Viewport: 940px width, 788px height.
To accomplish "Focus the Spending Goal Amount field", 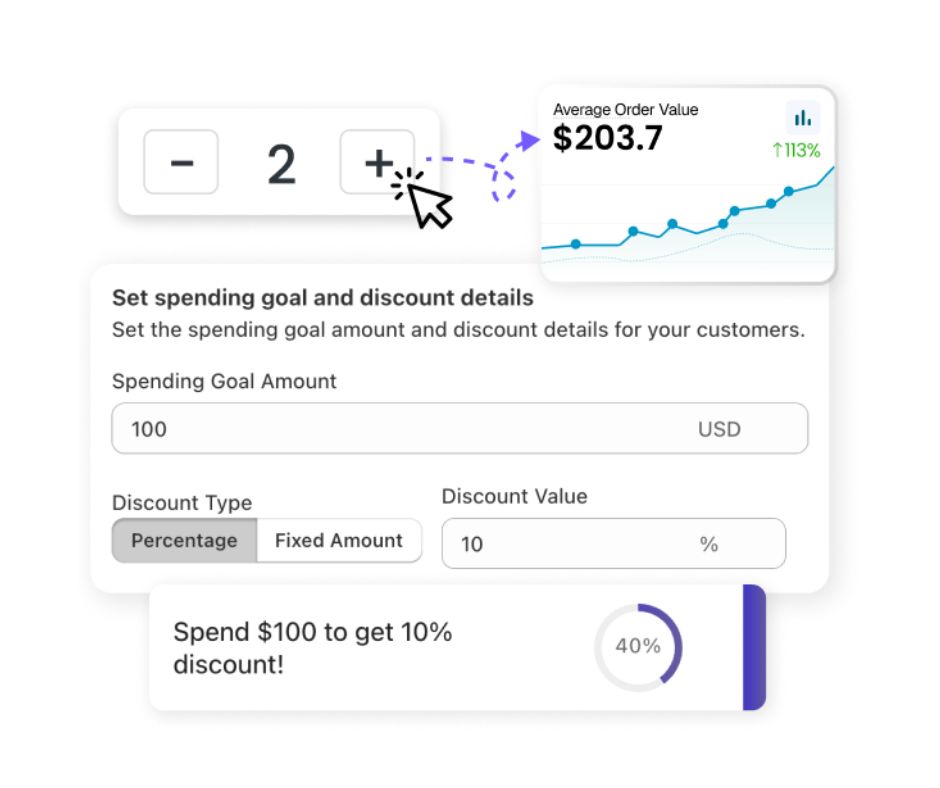I will tap(460, 429).
